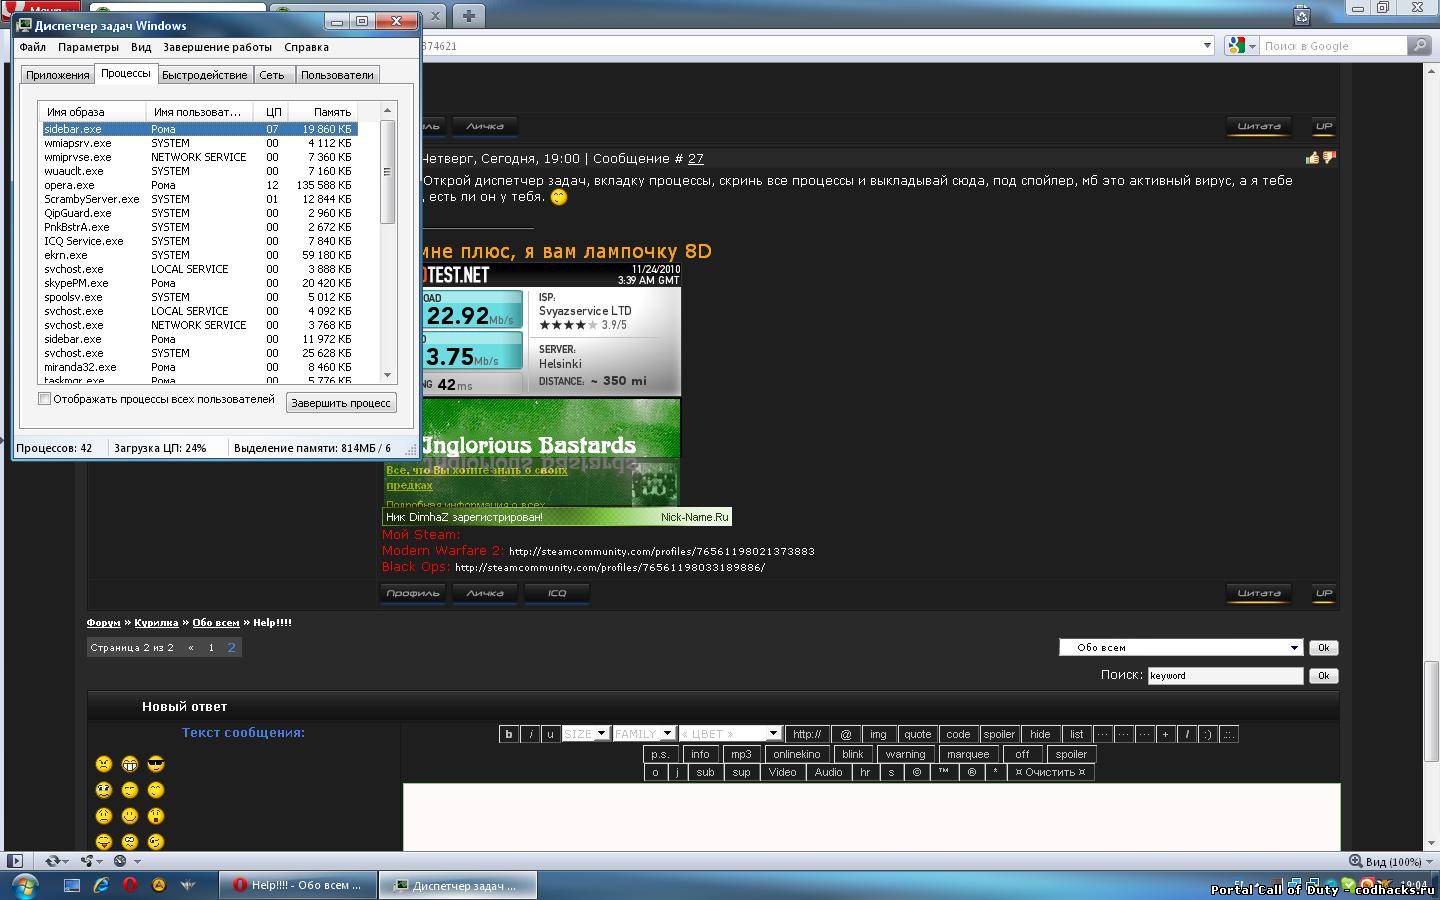Click the ¤ Очистить ¤ clear button
This screenshot has width=1440, height=900.
(1050, 772)
